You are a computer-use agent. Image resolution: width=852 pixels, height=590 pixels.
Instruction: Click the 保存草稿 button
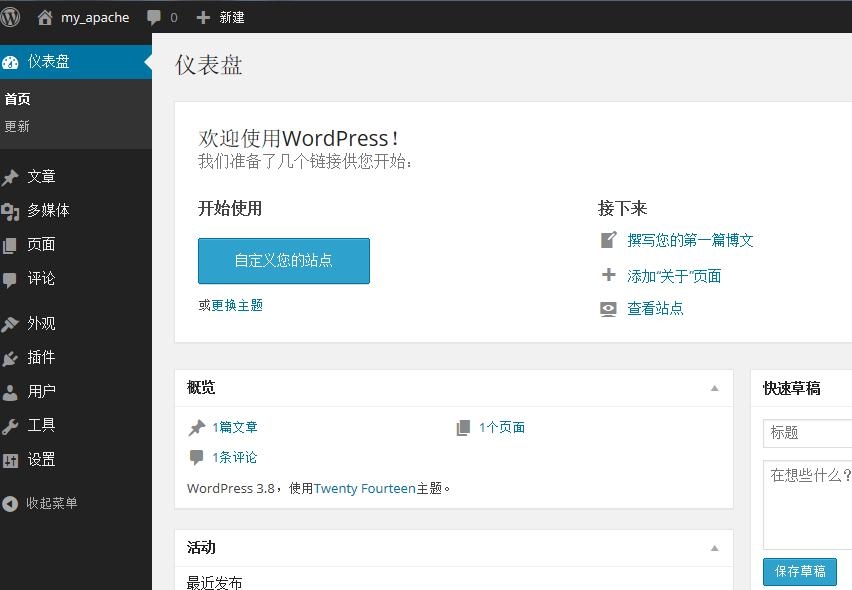pos(800,572)
